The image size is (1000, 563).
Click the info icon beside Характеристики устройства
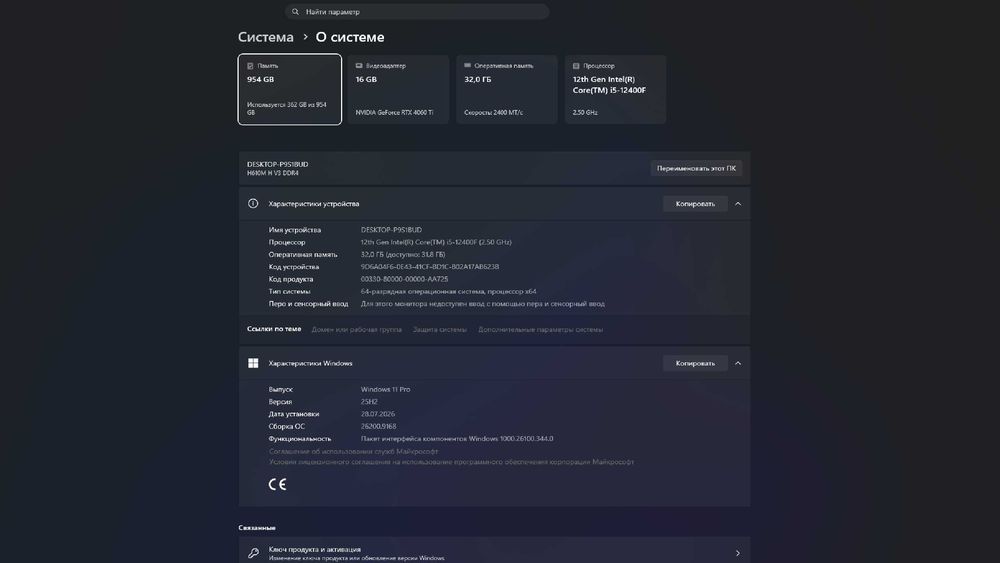coord(253,203)
